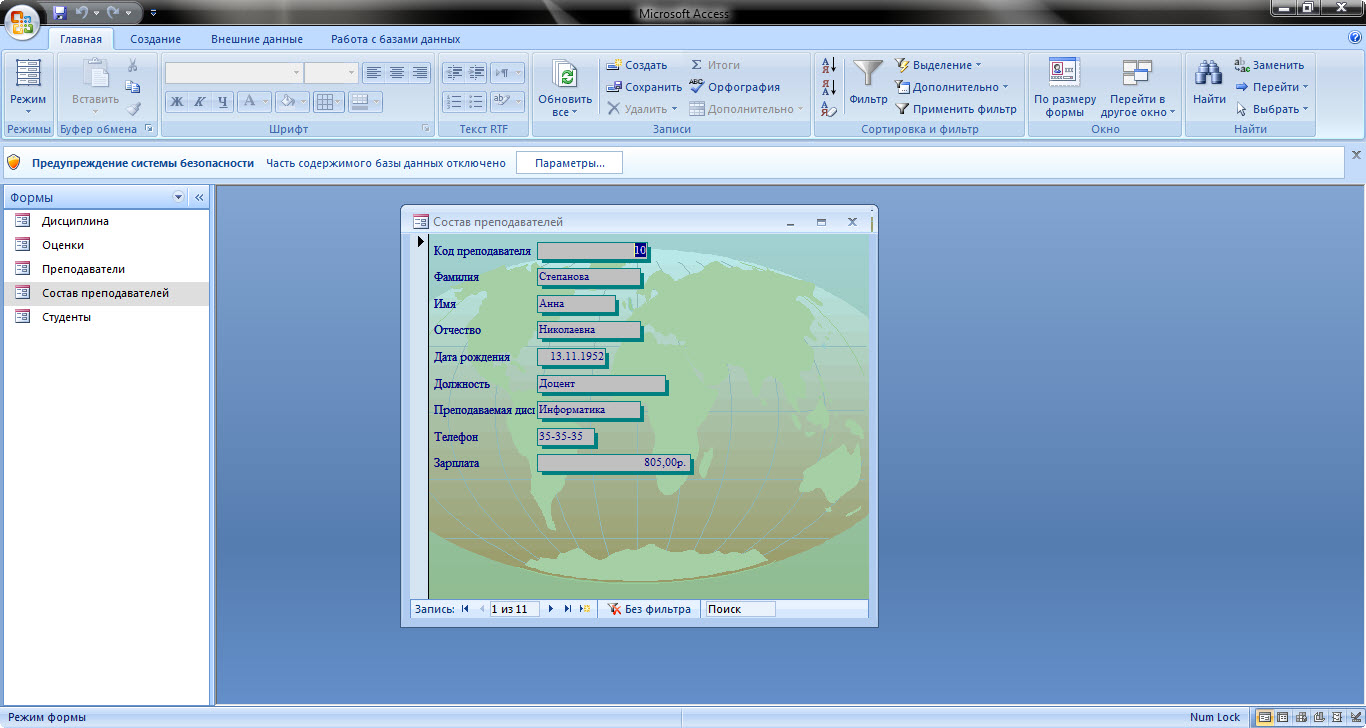Toggle italic К formatting

(200, 101)
